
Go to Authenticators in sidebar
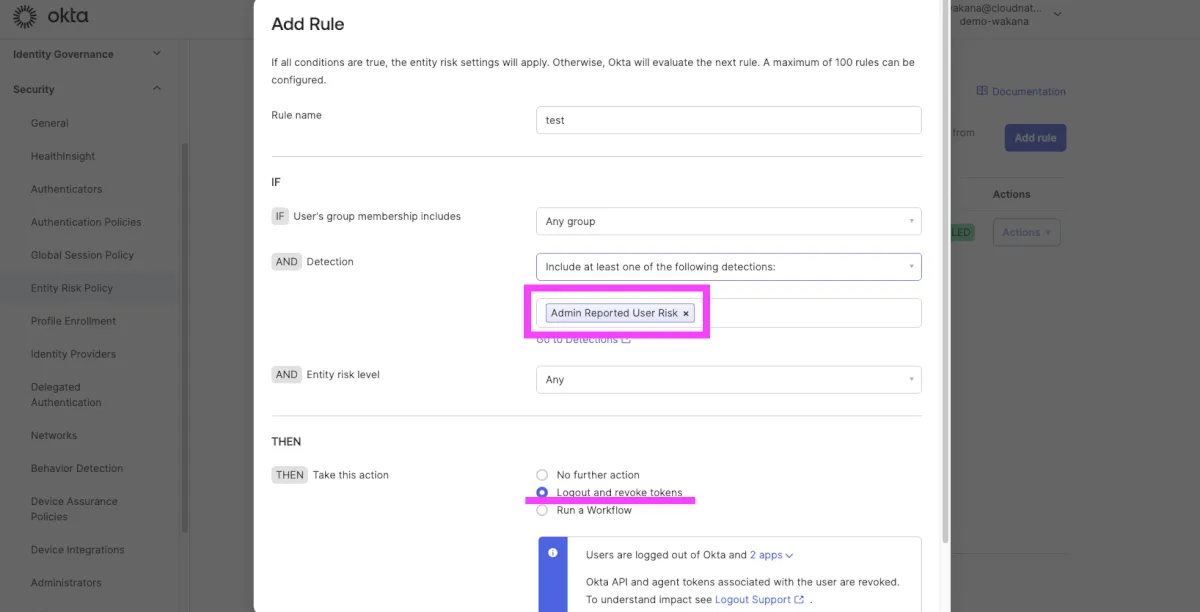[66, 189]
